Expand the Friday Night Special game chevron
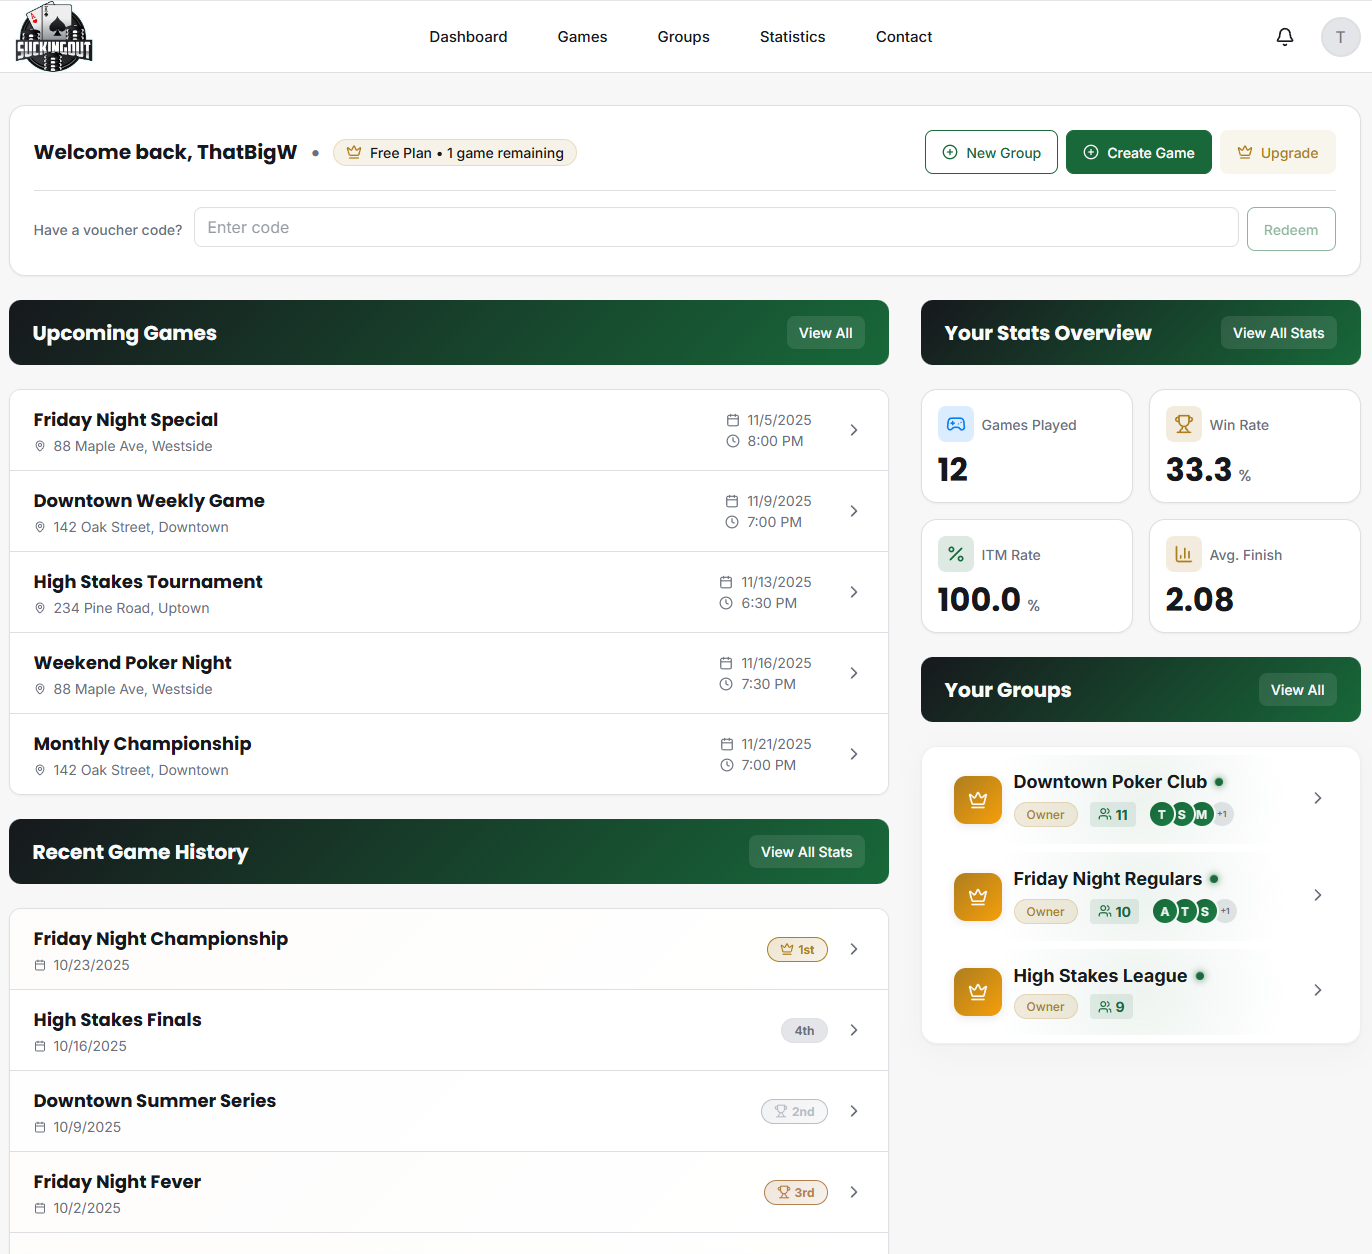This screenshot has width=1372, height=1254. point(854,430)
